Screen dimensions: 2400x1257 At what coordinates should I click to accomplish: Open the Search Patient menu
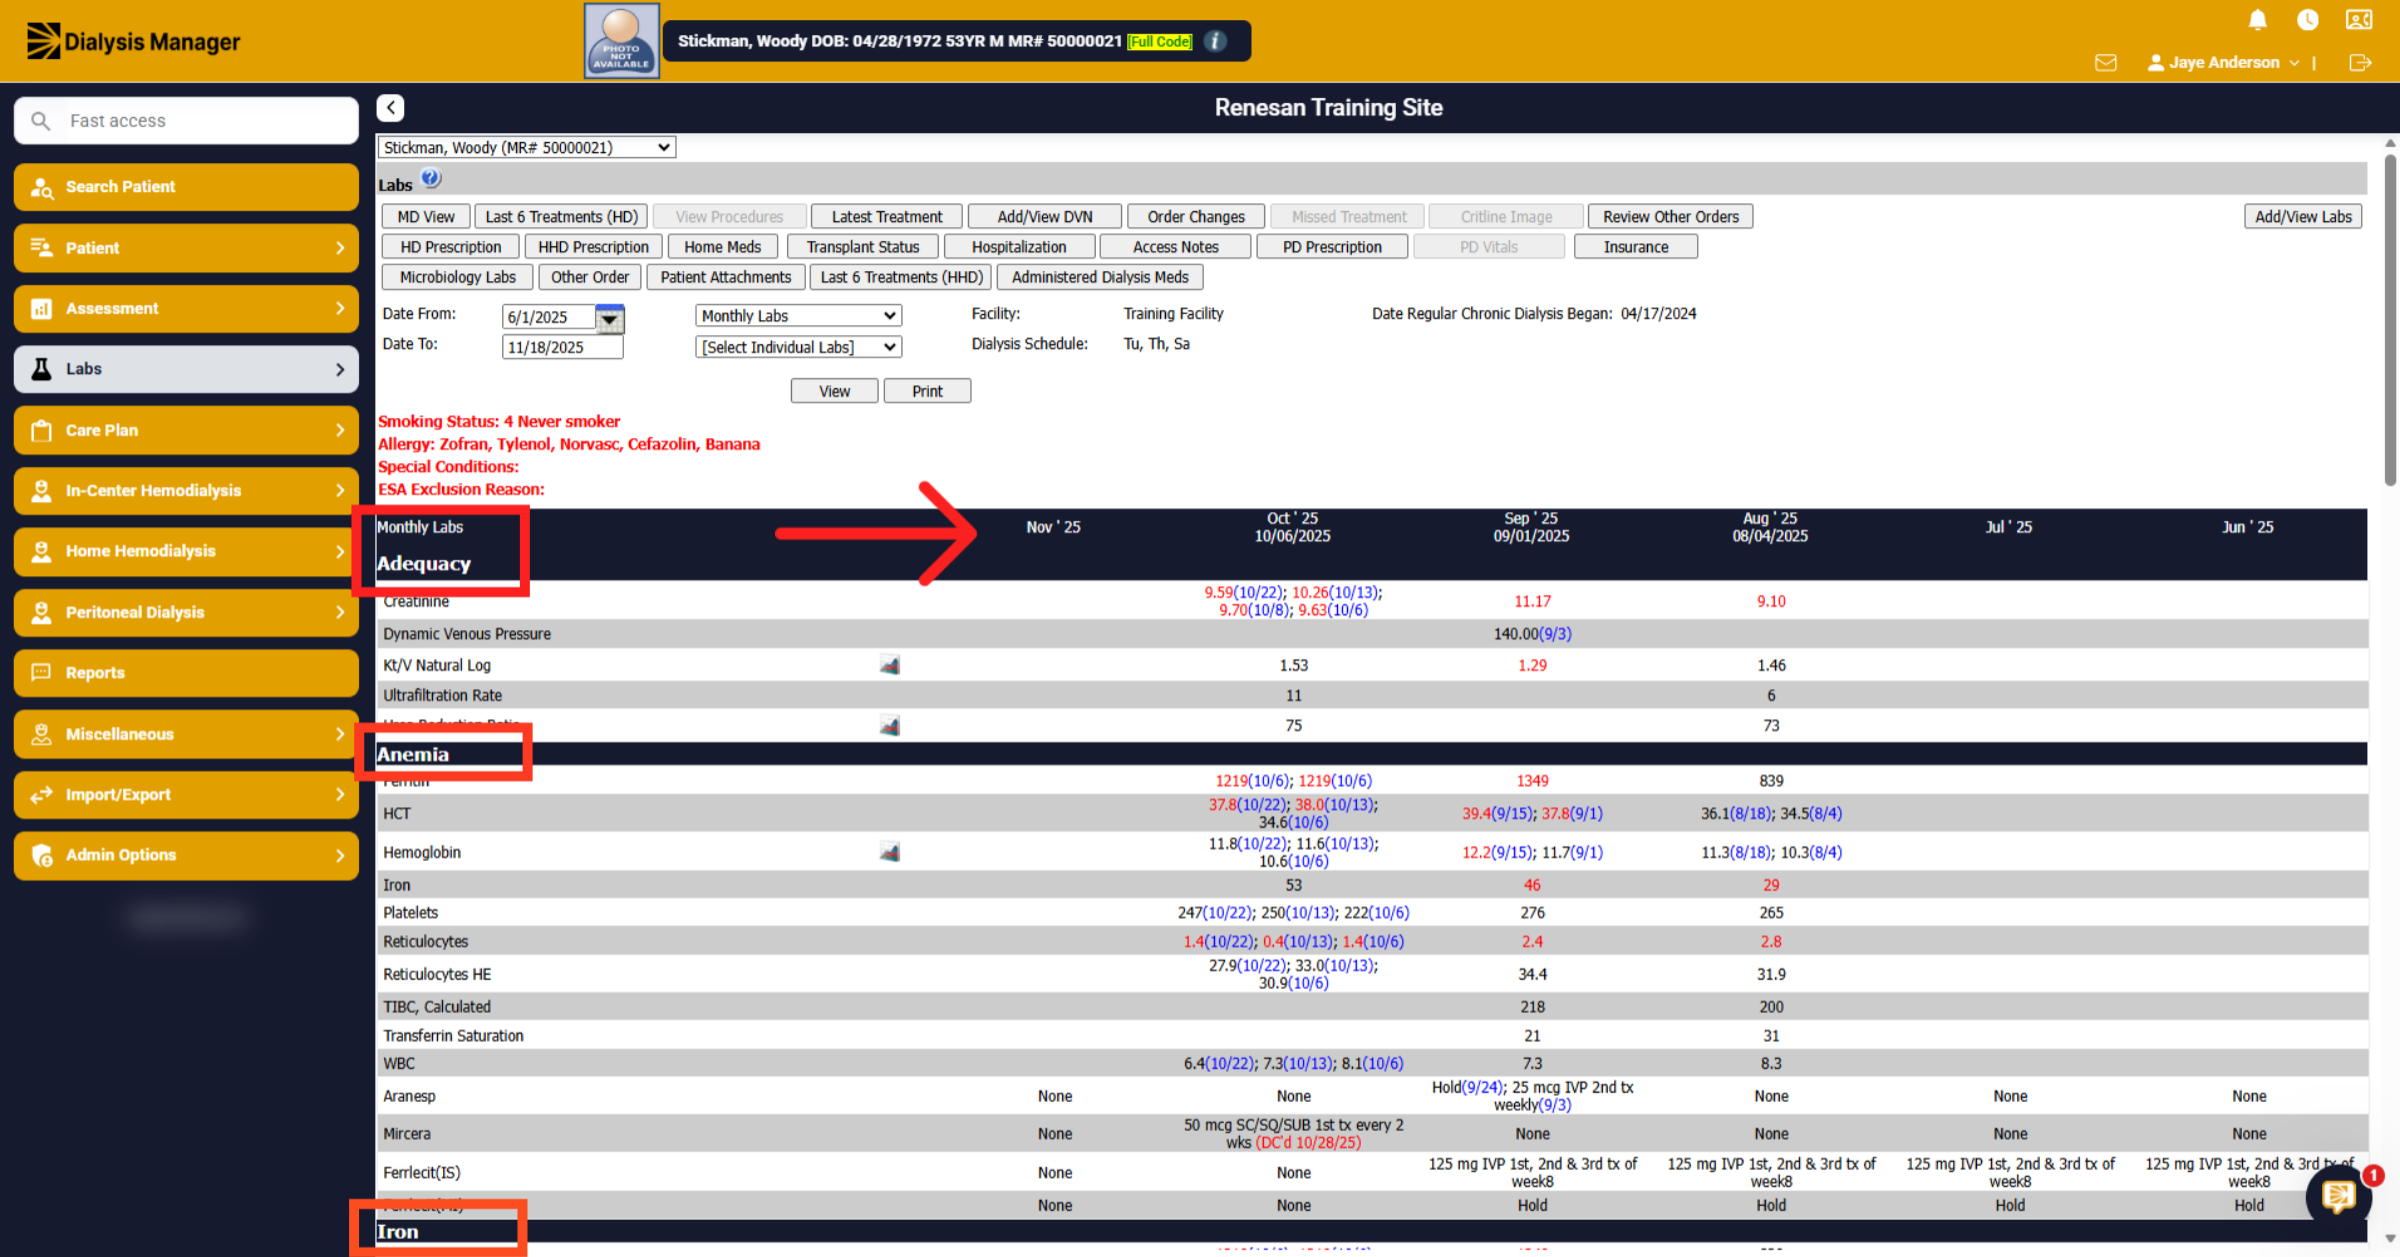(x=186, y=187)
